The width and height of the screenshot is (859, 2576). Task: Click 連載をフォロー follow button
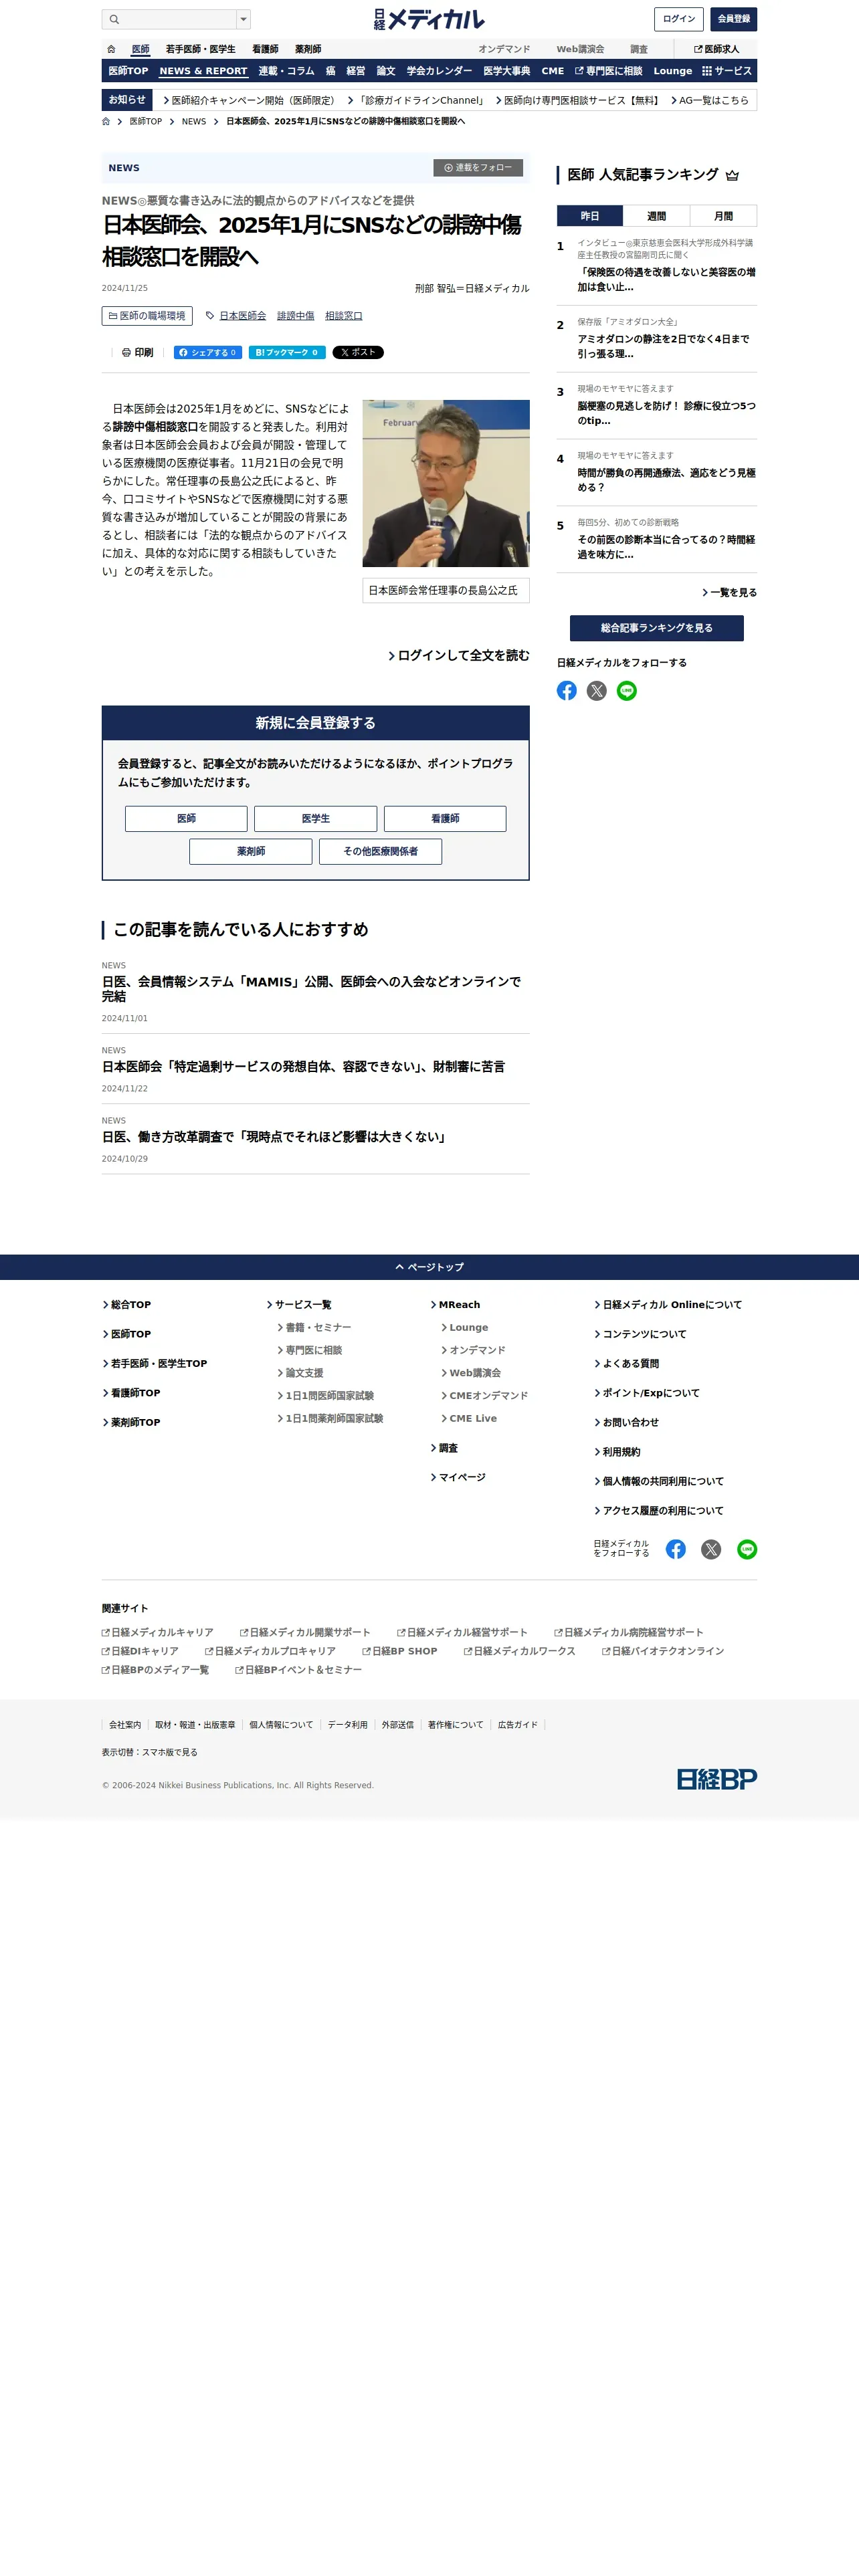coord(478,168)
